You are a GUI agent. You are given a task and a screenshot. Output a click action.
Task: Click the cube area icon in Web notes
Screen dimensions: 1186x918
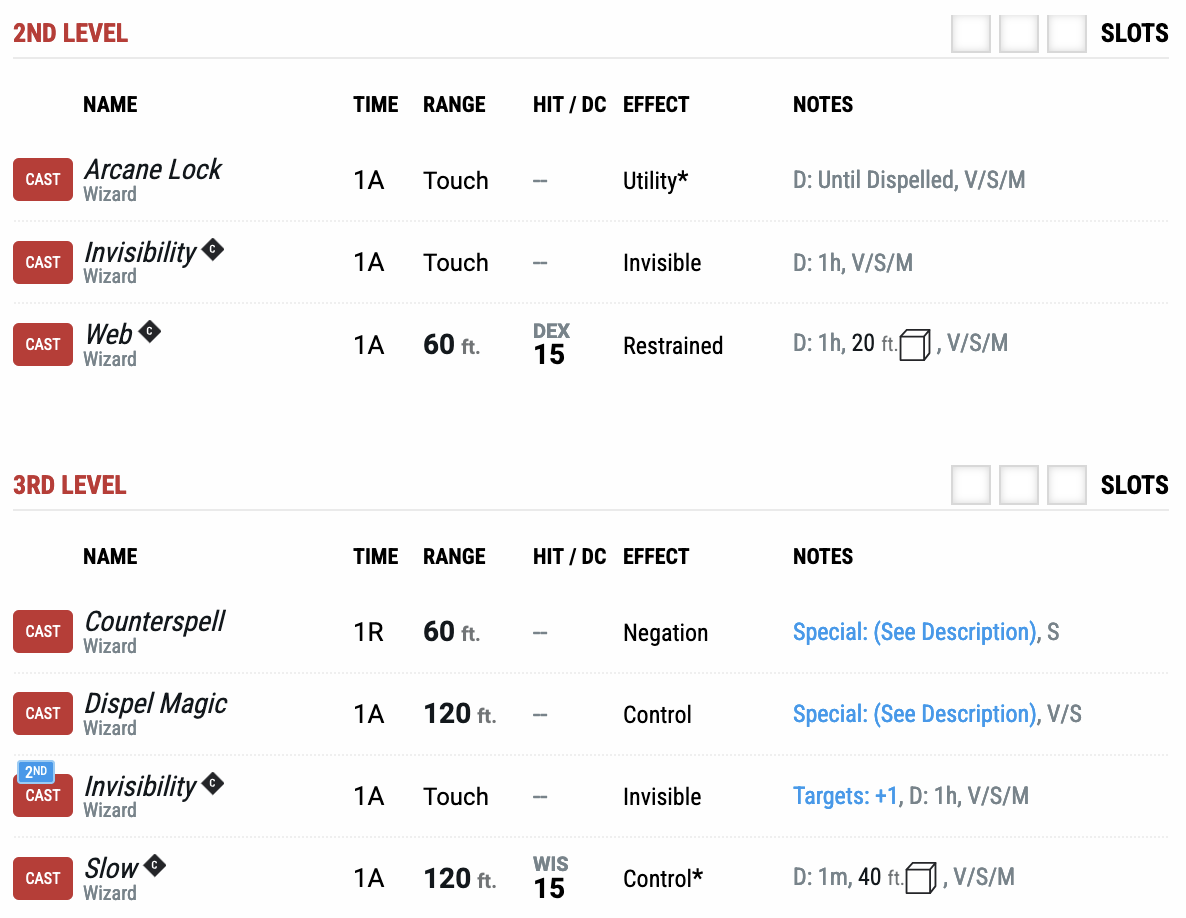[915, 346]
